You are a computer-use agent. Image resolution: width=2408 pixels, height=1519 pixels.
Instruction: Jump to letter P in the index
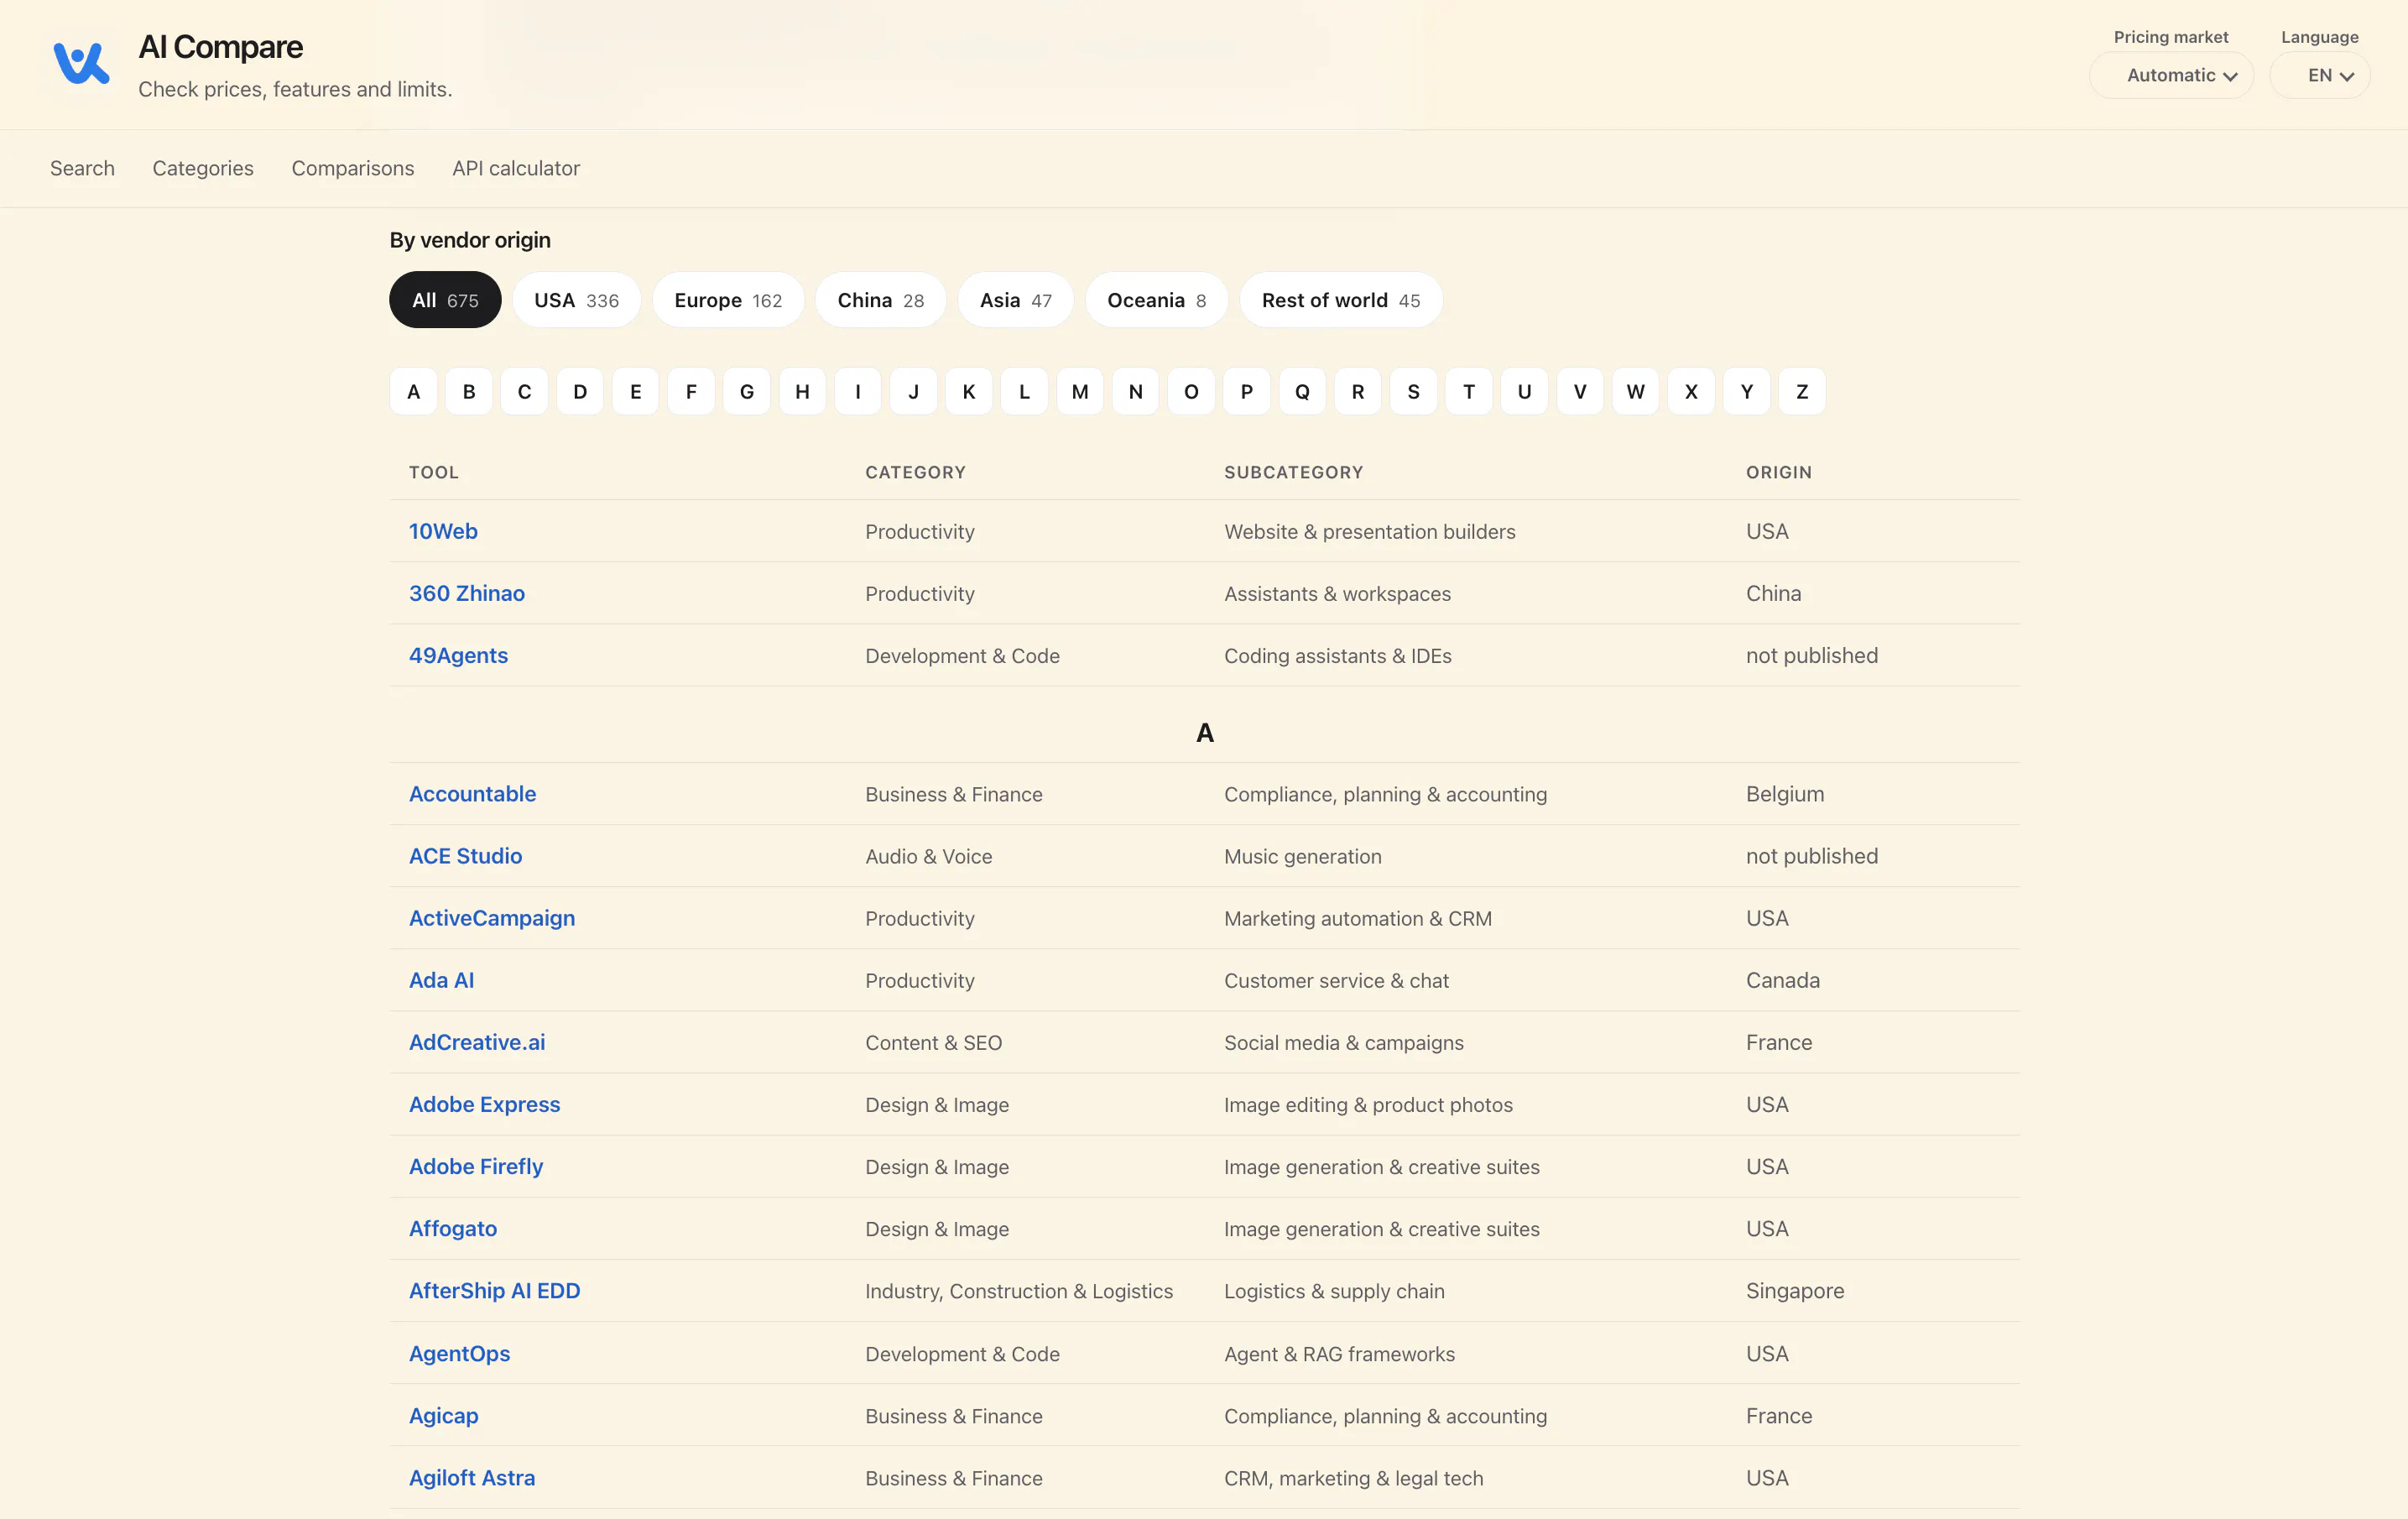tap(1247, 391)
